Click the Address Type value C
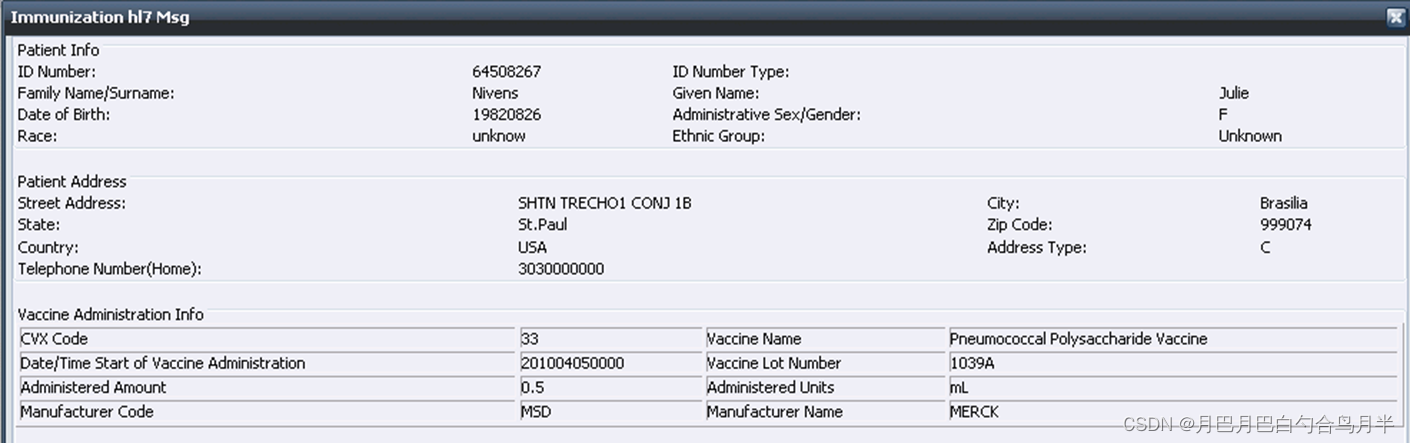The image size is (1410, 443). 1265,247
